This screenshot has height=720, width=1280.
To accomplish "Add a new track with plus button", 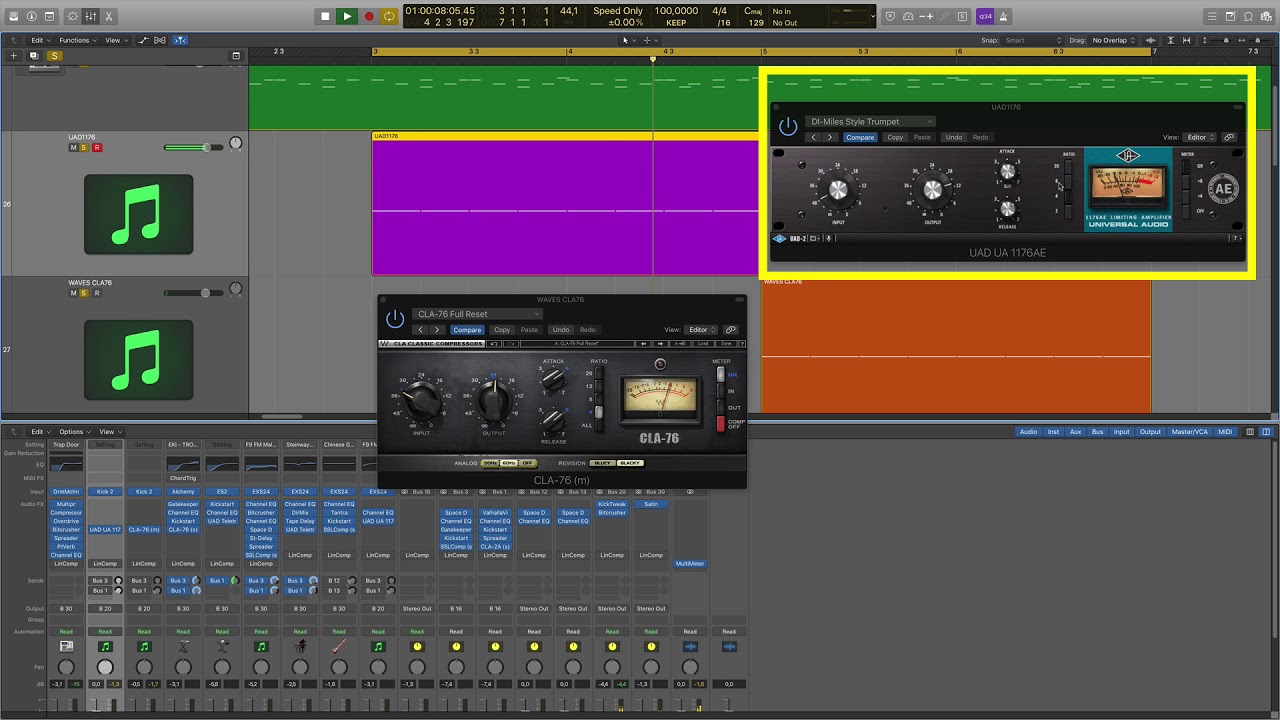I will [12, 56].
